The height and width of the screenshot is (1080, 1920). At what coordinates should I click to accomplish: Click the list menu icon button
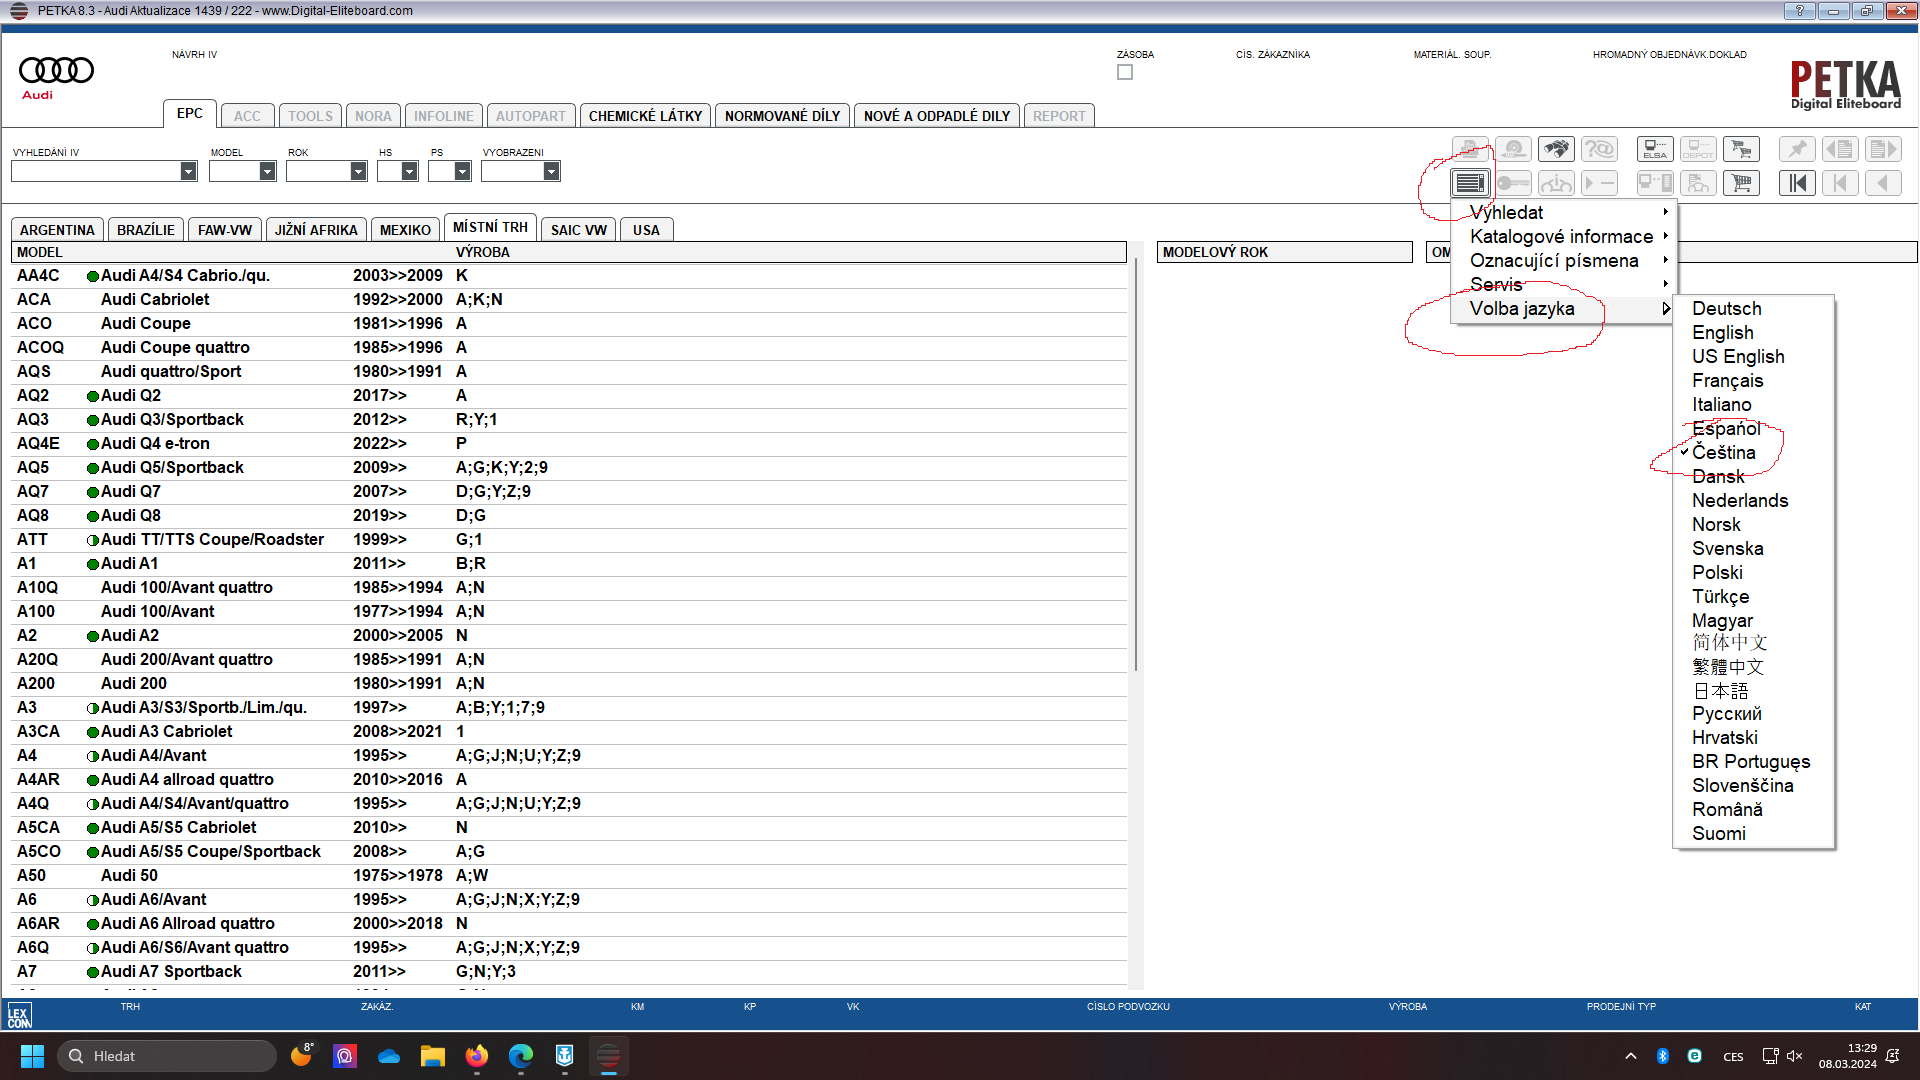[1470, 183]
